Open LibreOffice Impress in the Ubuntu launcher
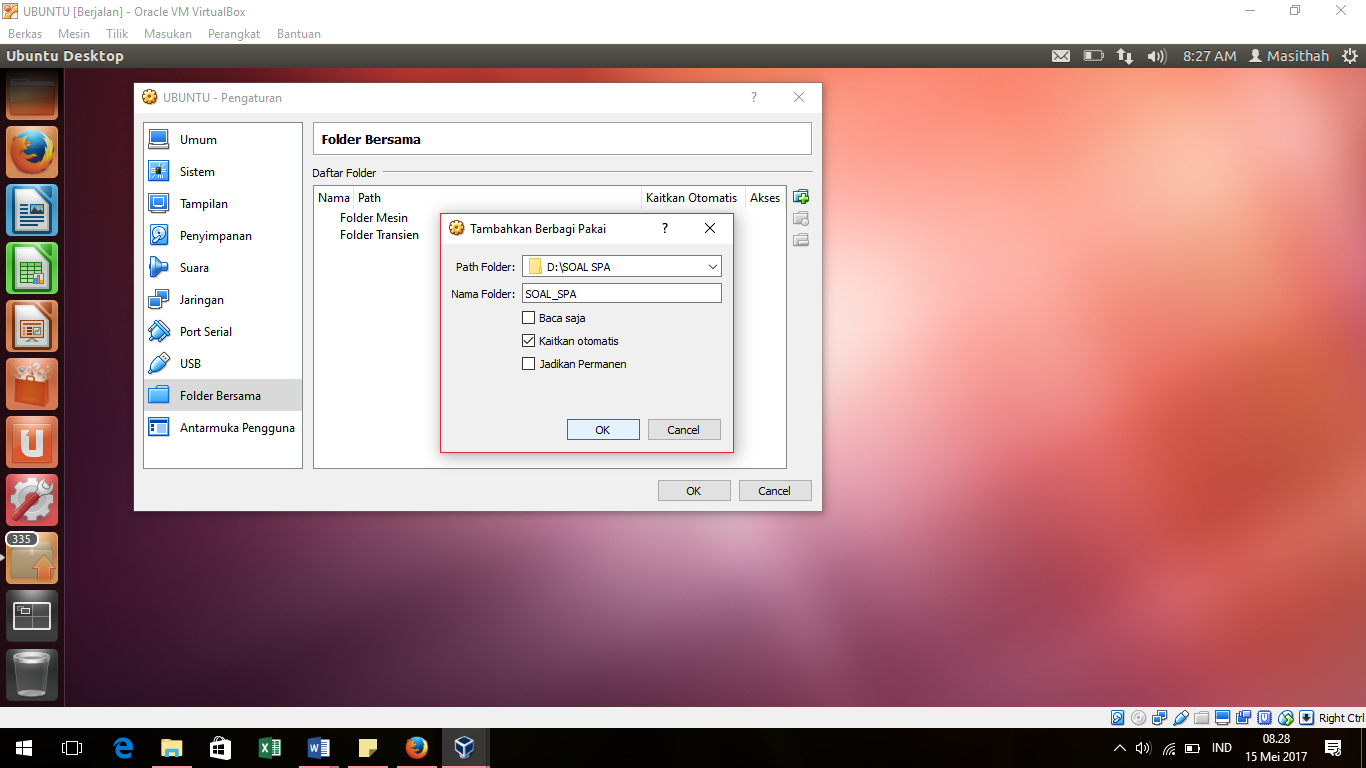The width and height of the screenshot is (1366, 768). click(32, 326)
